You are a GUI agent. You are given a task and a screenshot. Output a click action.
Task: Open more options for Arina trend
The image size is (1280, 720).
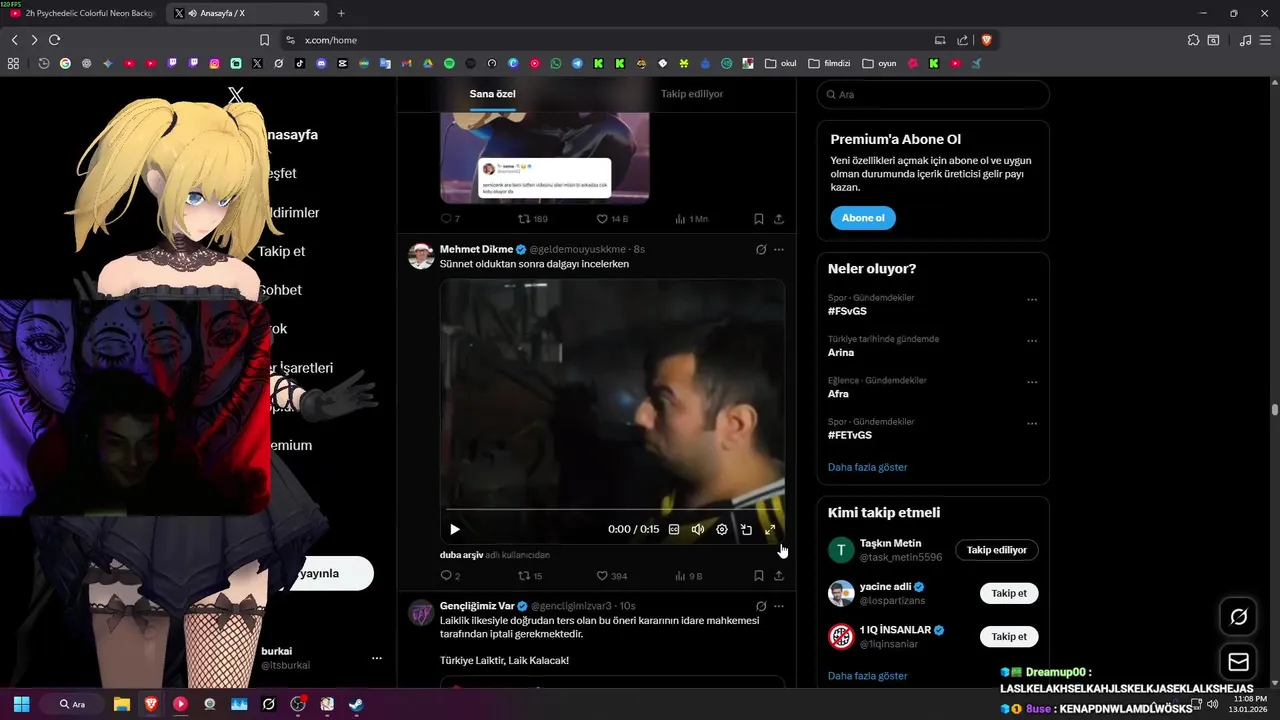(1032, 341)
